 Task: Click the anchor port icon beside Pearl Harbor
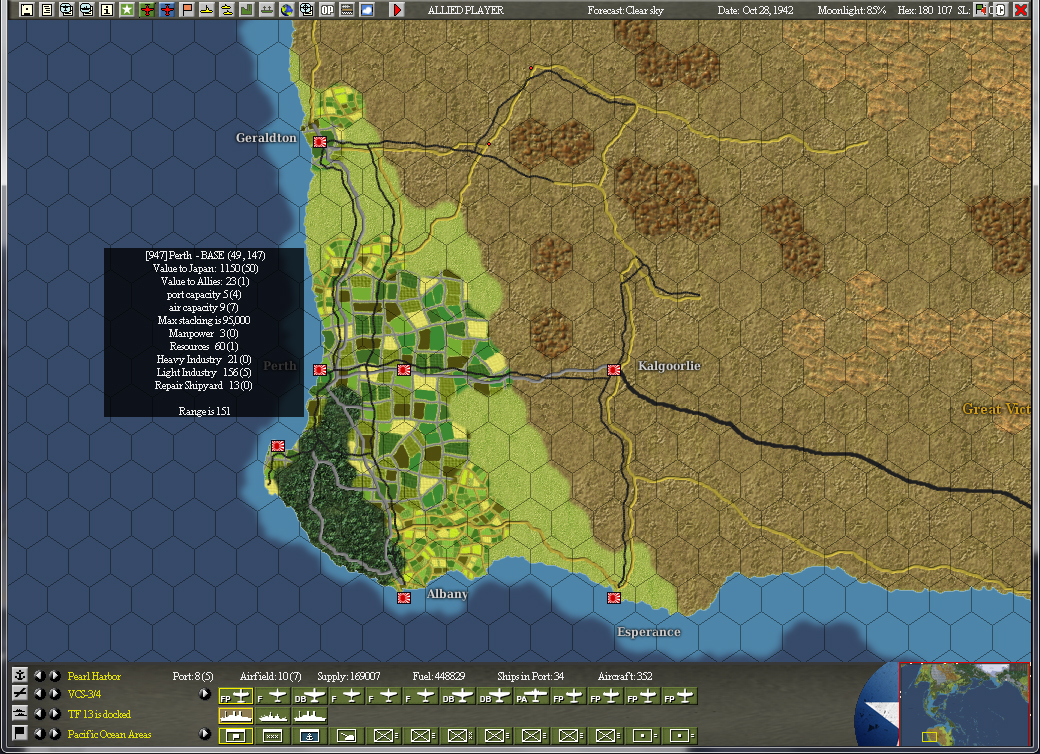click(20, 675)
